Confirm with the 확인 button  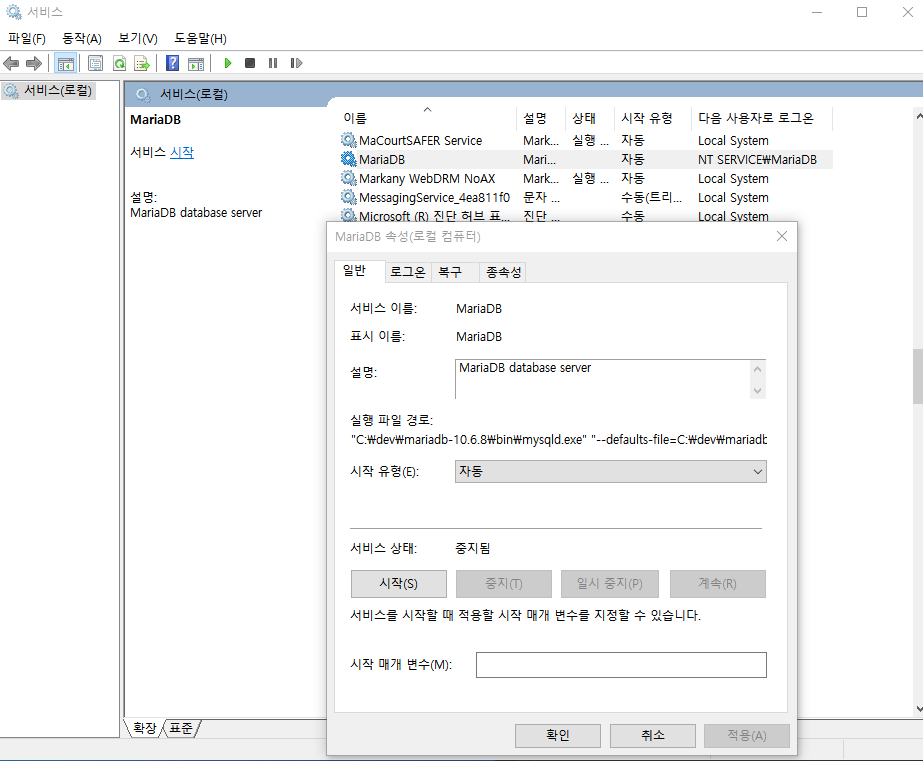(x=557, y=735)
